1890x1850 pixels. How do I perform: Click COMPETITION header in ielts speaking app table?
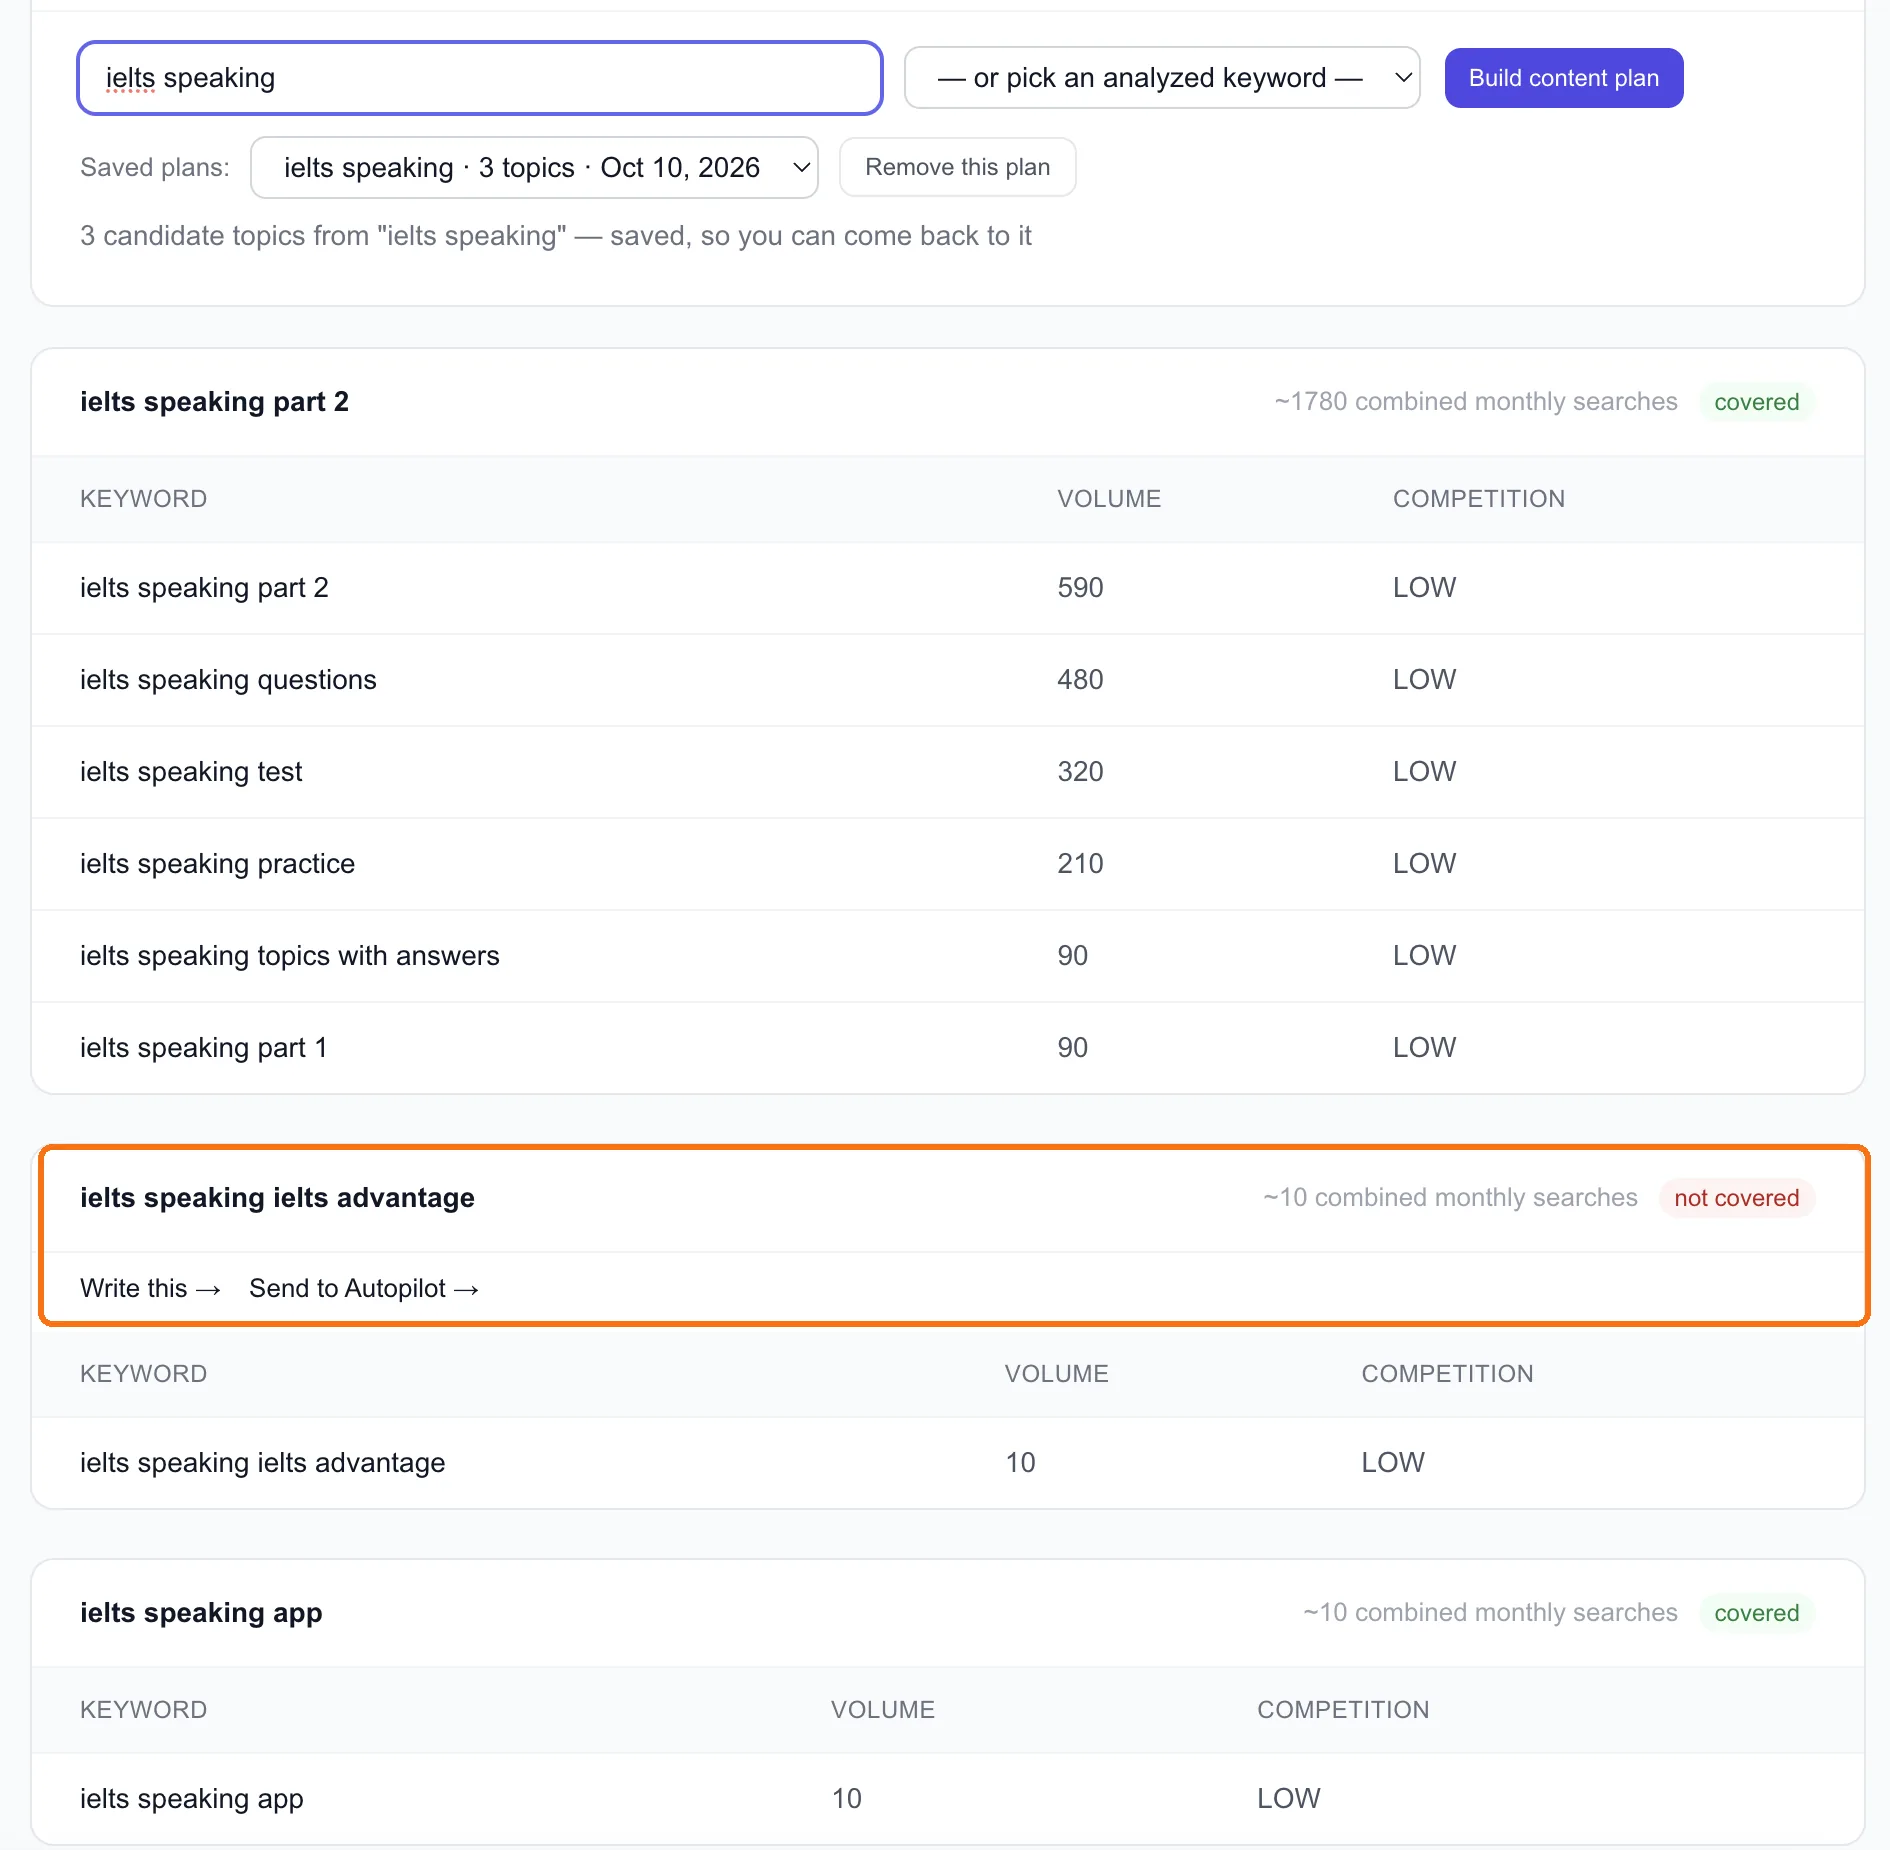click(x=1343, y=1710)
